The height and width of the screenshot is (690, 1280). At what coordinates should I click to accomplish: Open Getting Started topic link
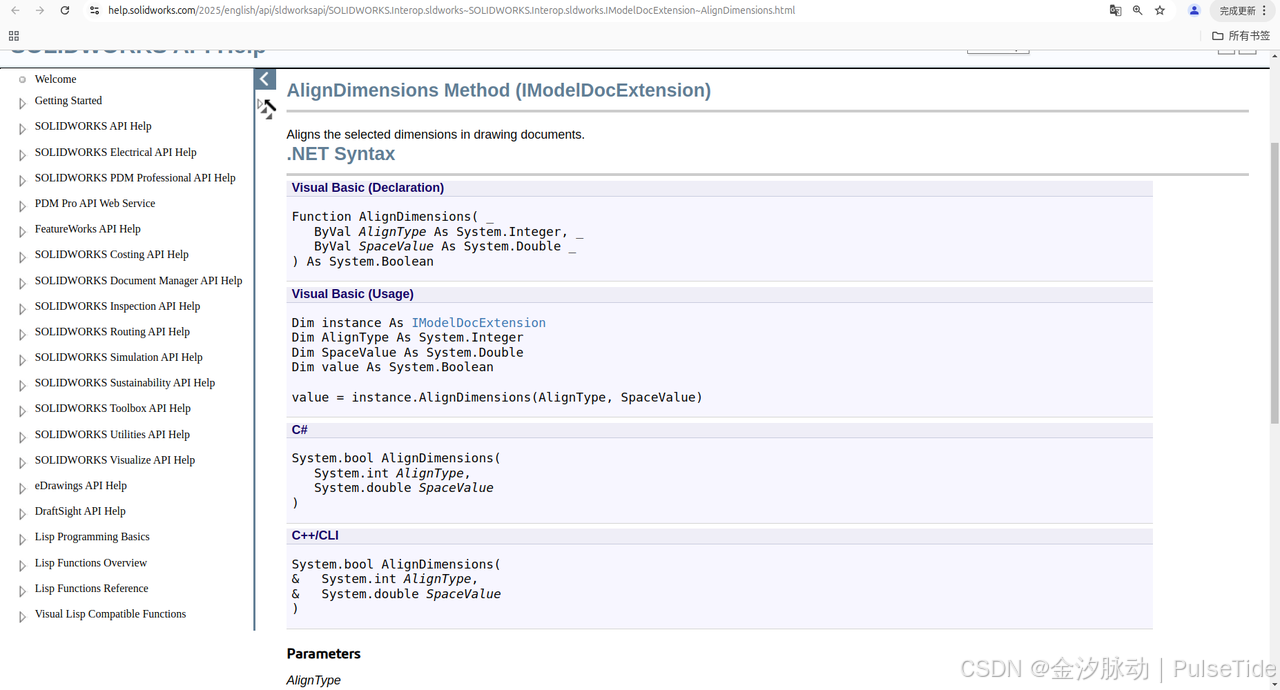68,101
